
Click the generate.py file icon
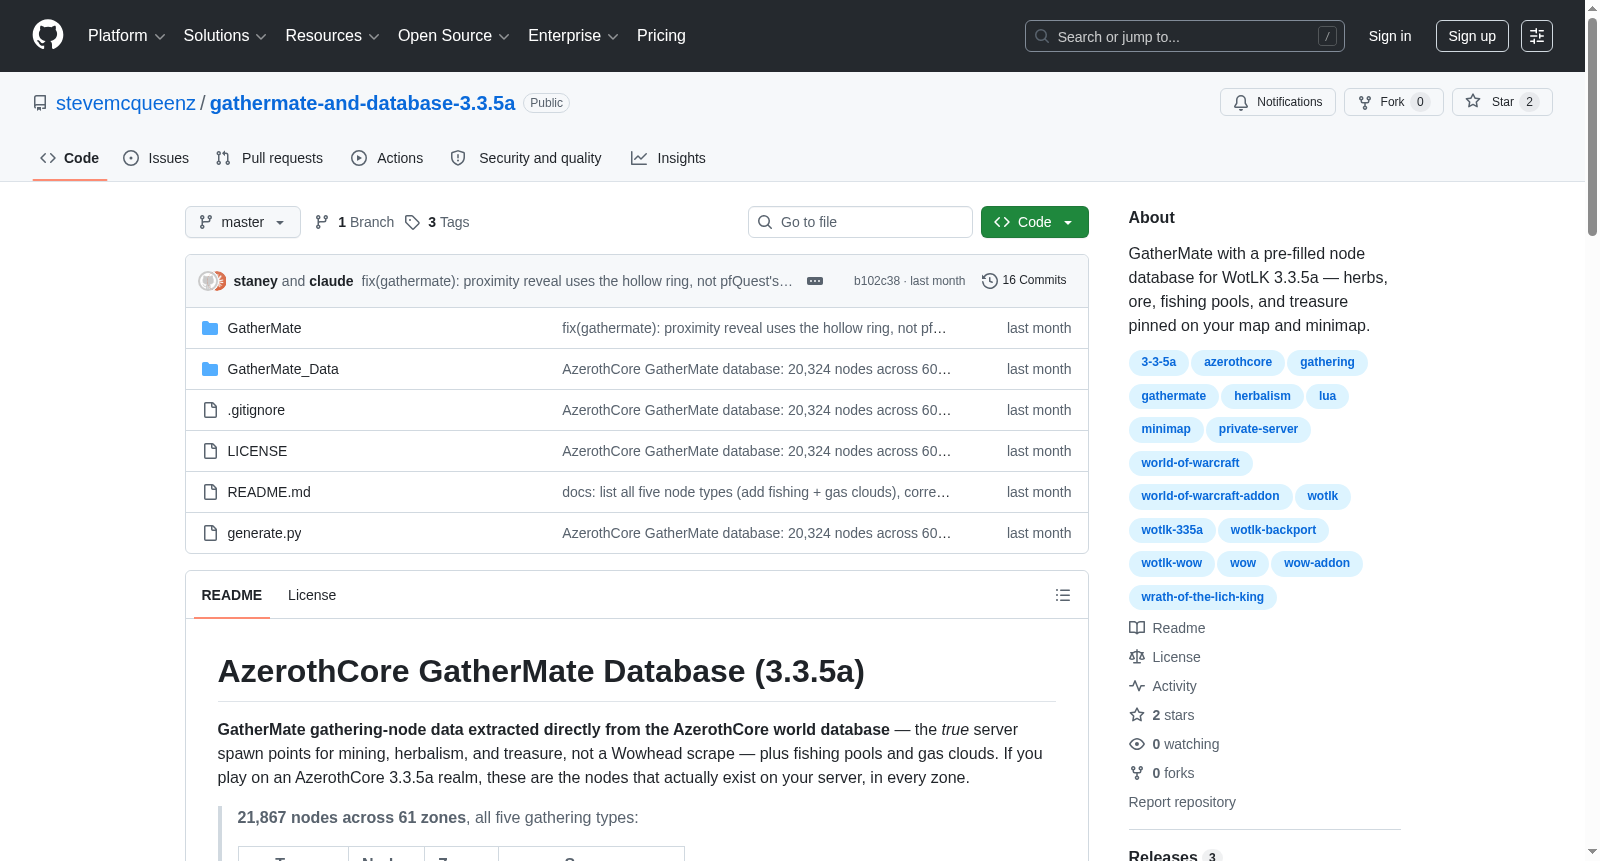[210, 533]
